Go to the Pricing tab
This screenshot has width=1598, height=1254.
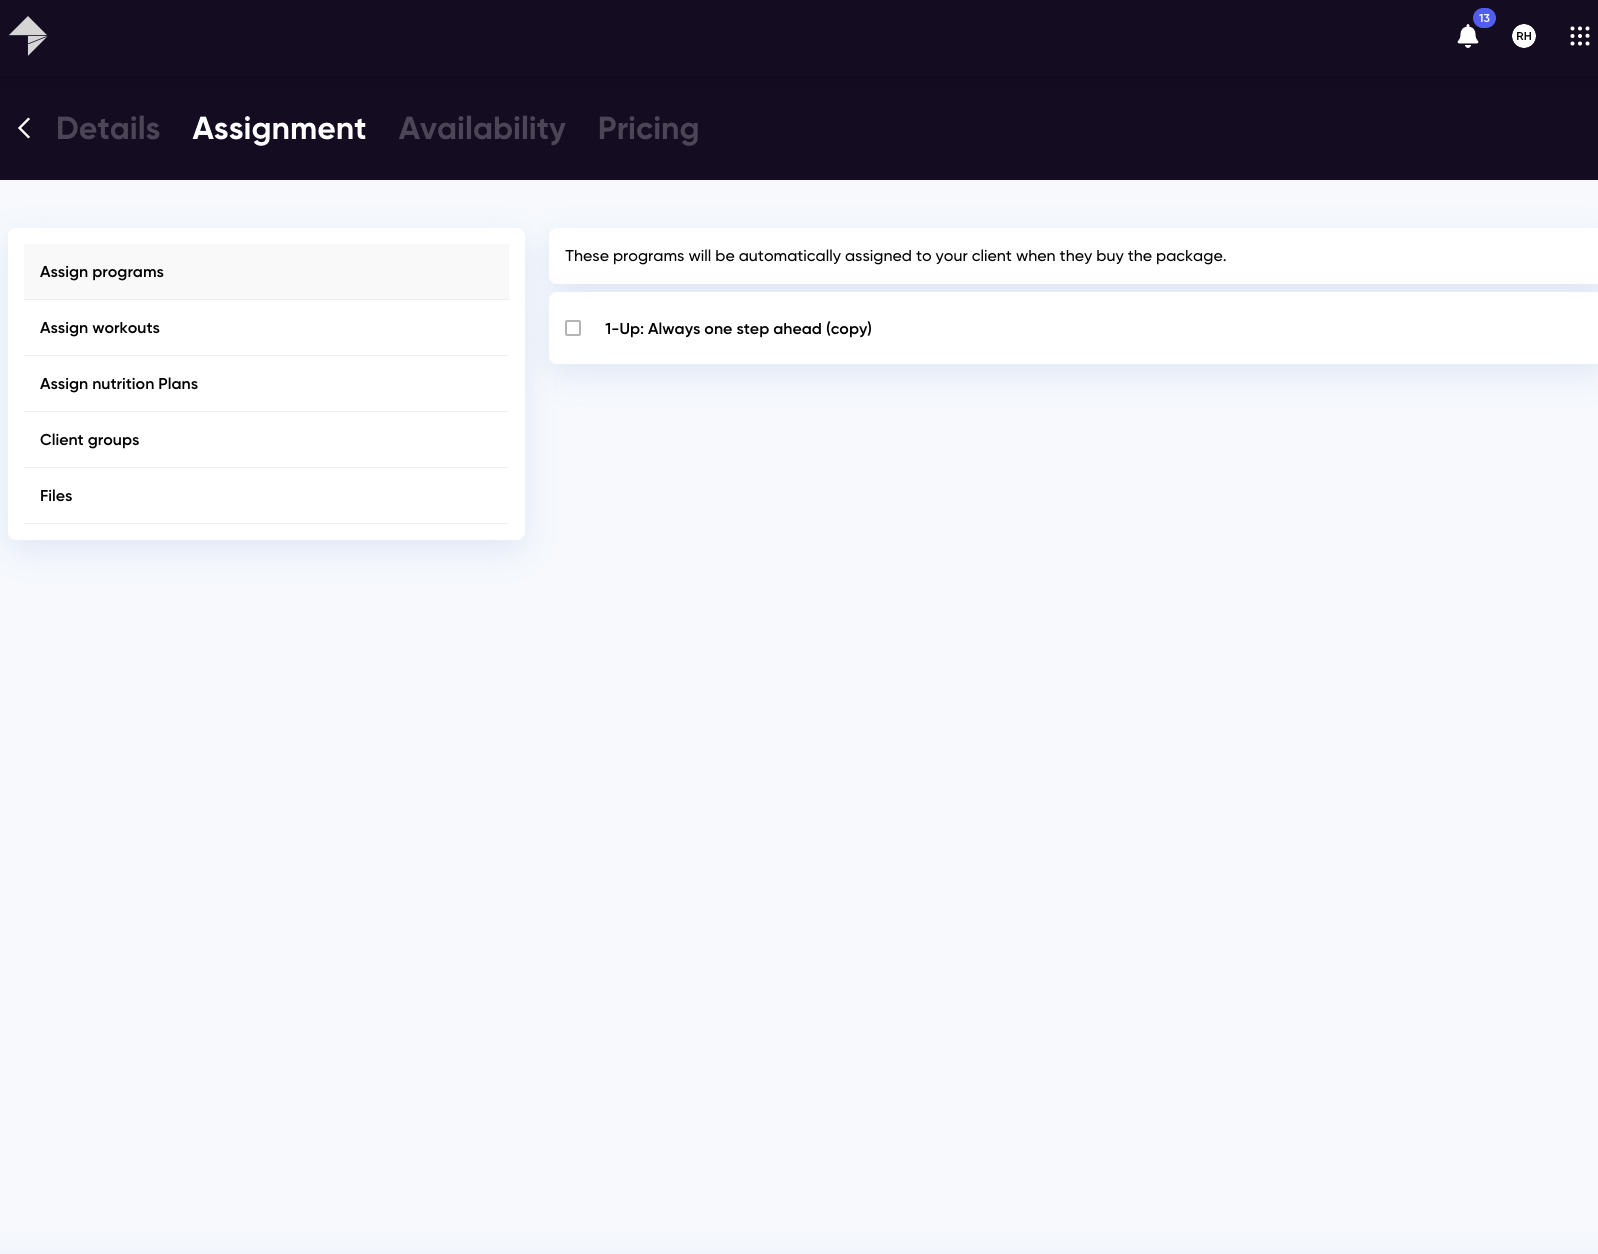pos(648,128)
